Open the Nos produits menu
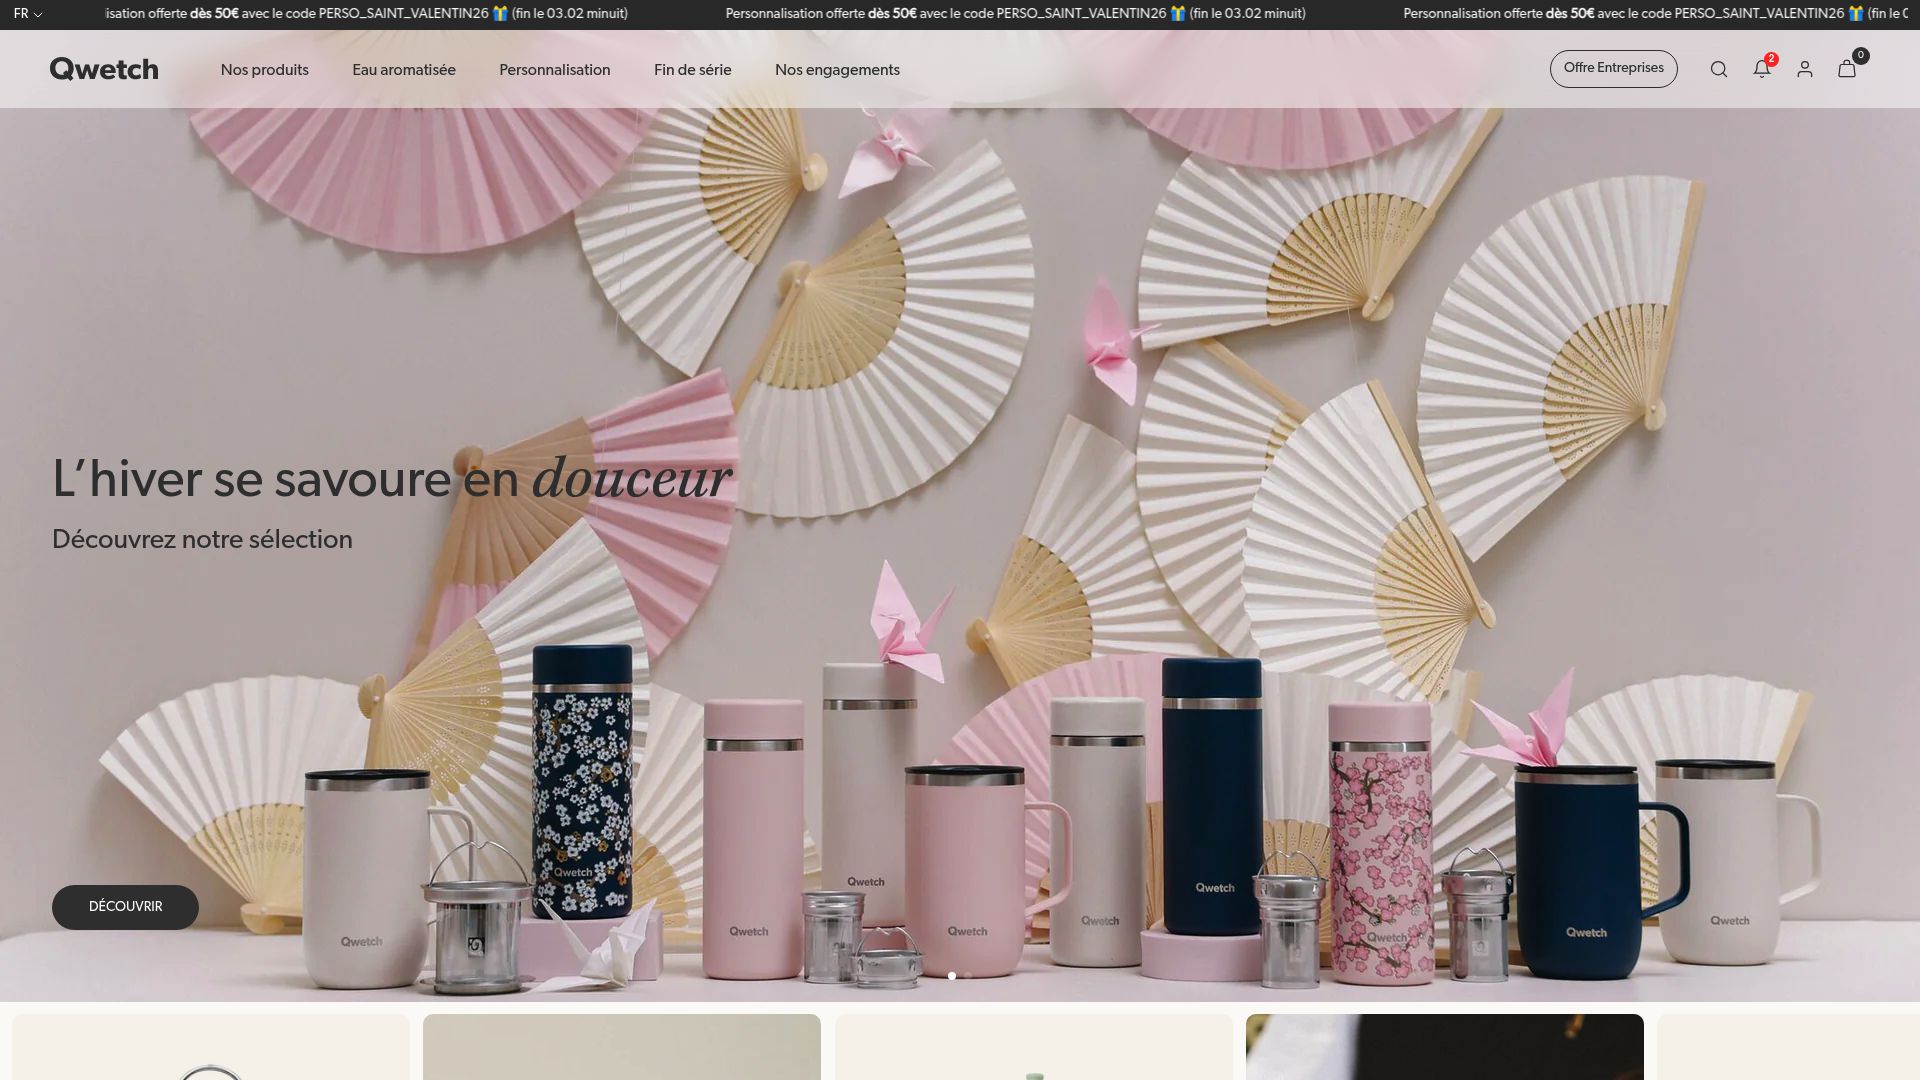The height and width of the screenshot is (1080, 1920). (x=265, y=70)
